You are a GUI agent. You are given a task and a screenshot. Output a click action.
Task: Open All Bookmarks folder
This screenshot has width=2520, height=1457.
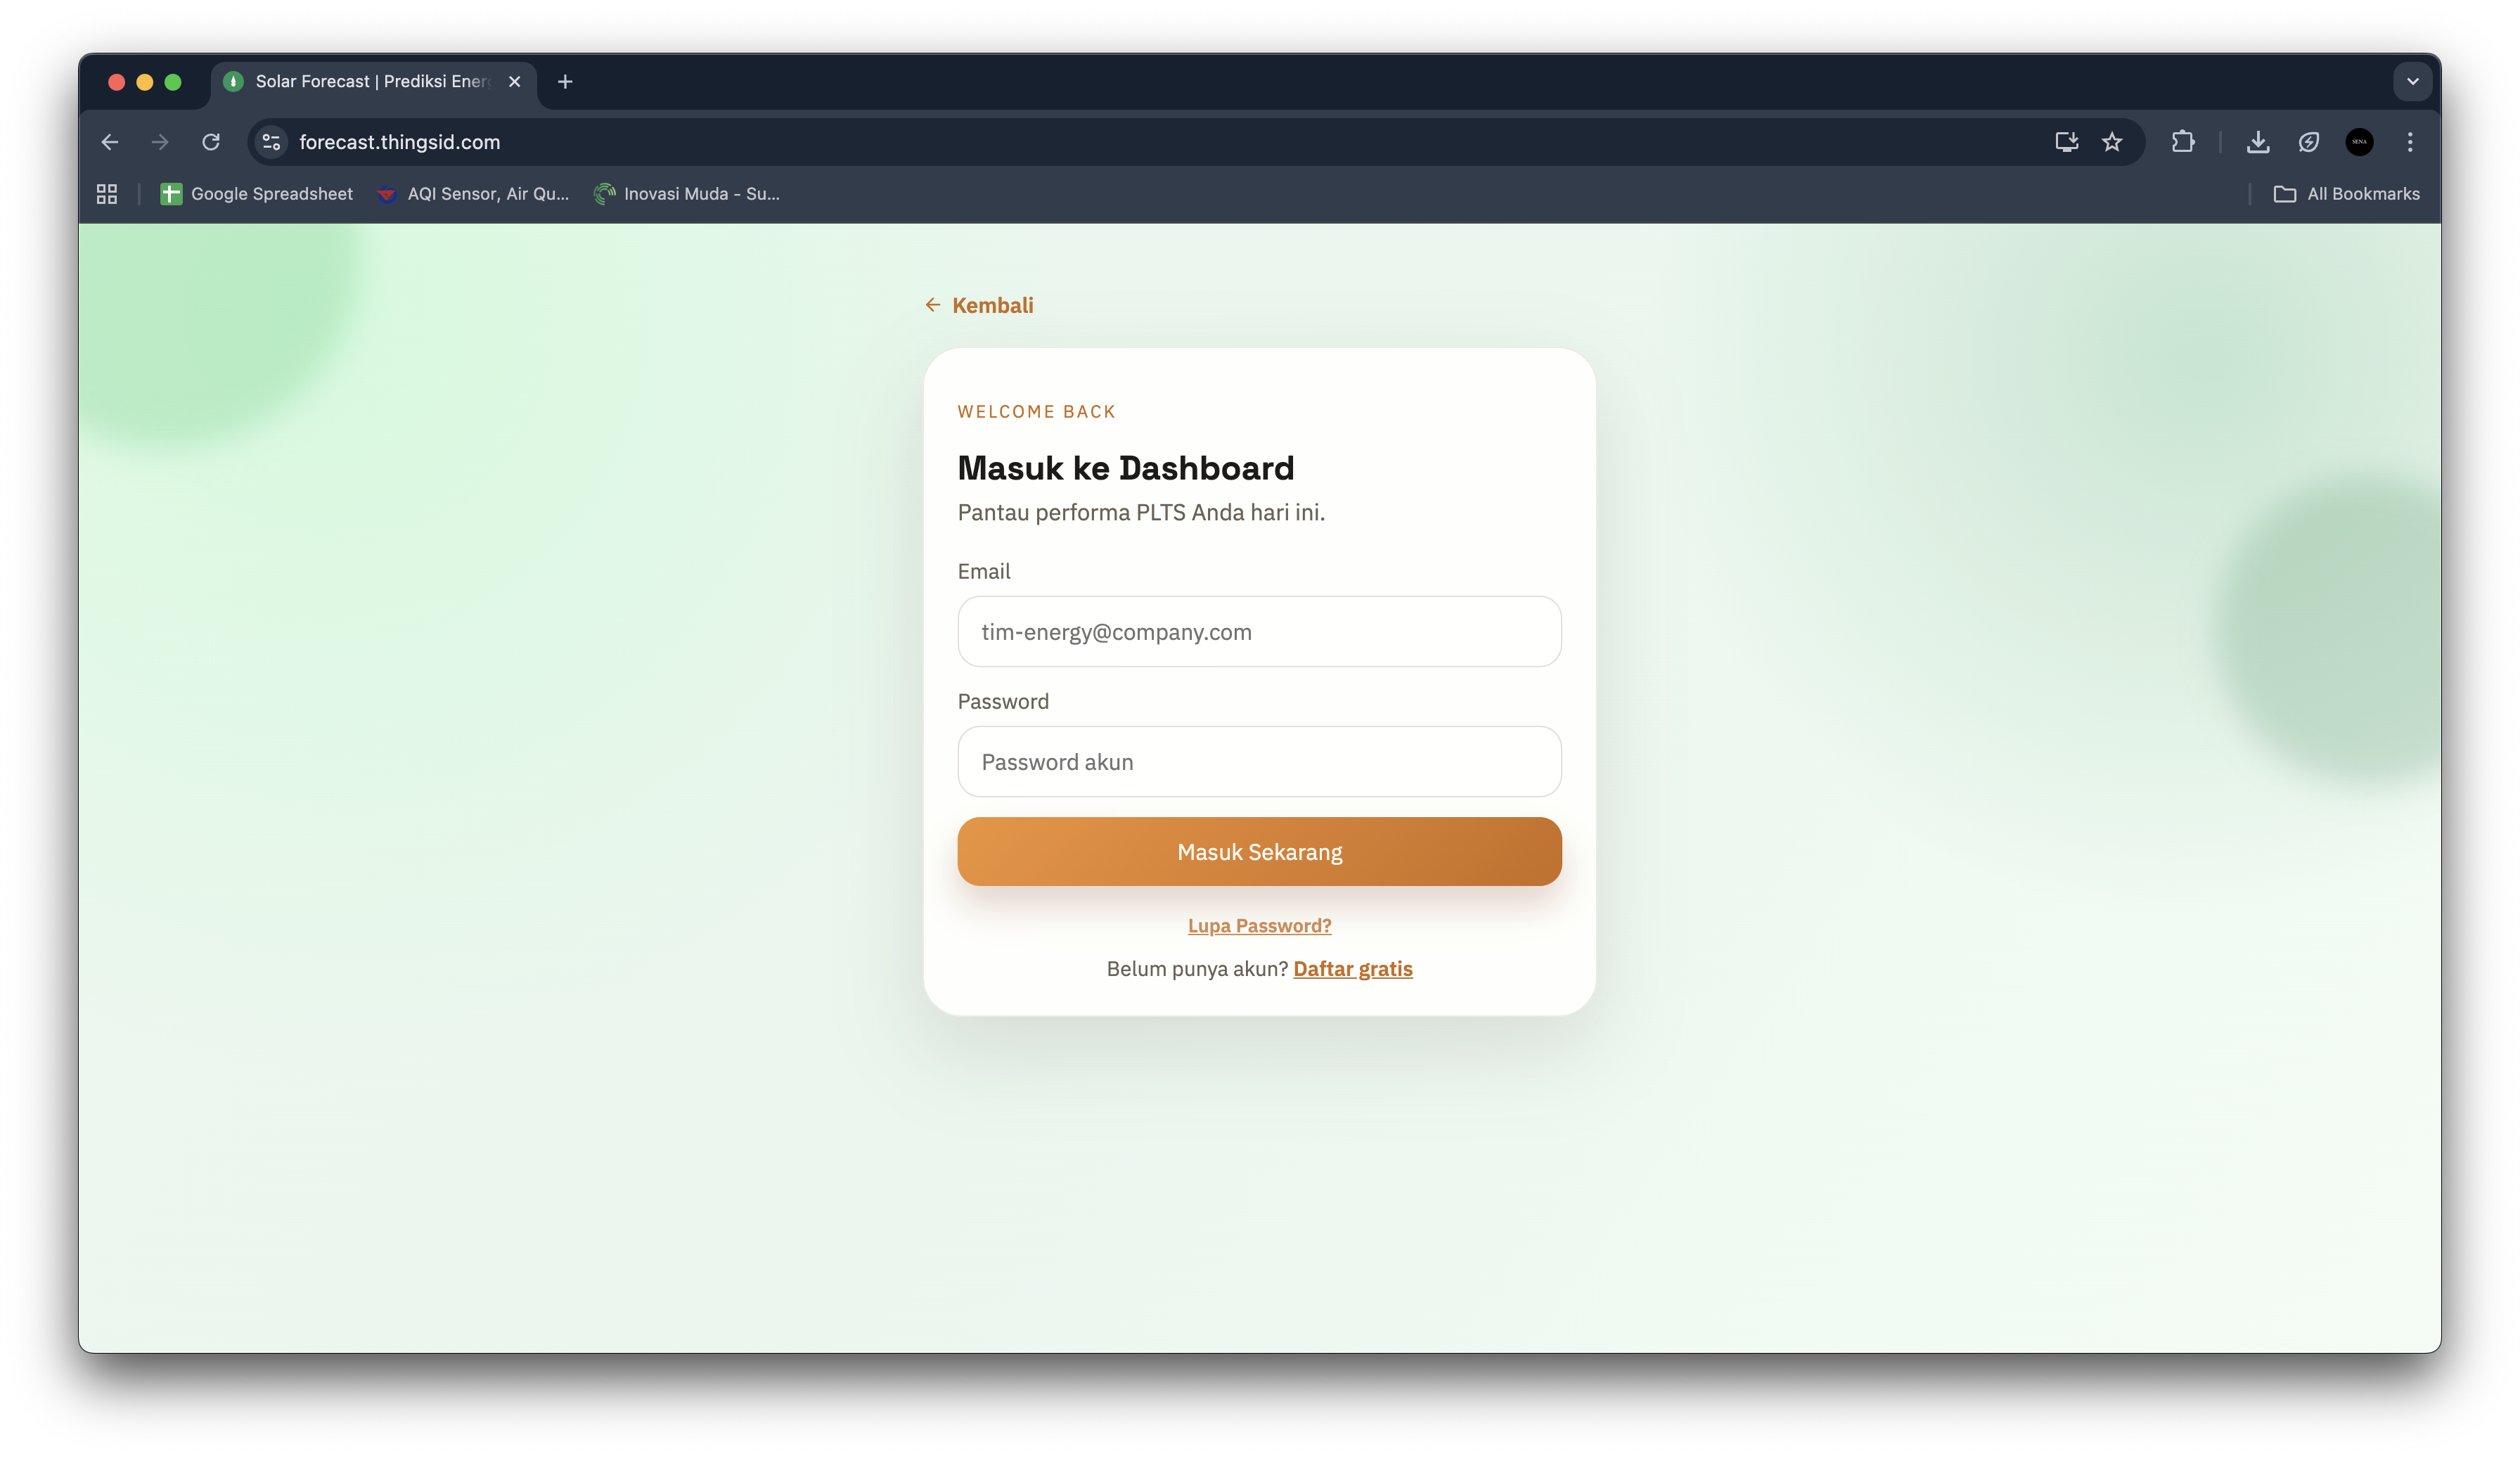tap(2347, 194)
